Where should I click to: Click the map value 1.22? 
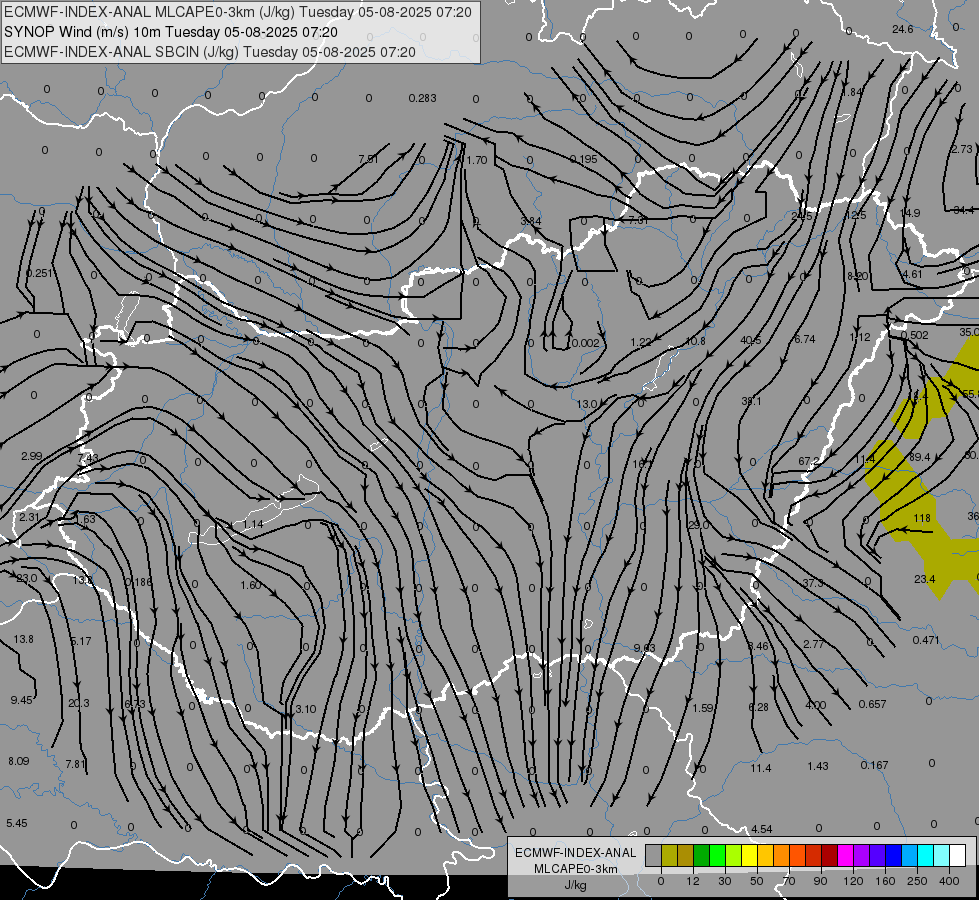pyautogui.click(x=641, y=342)
